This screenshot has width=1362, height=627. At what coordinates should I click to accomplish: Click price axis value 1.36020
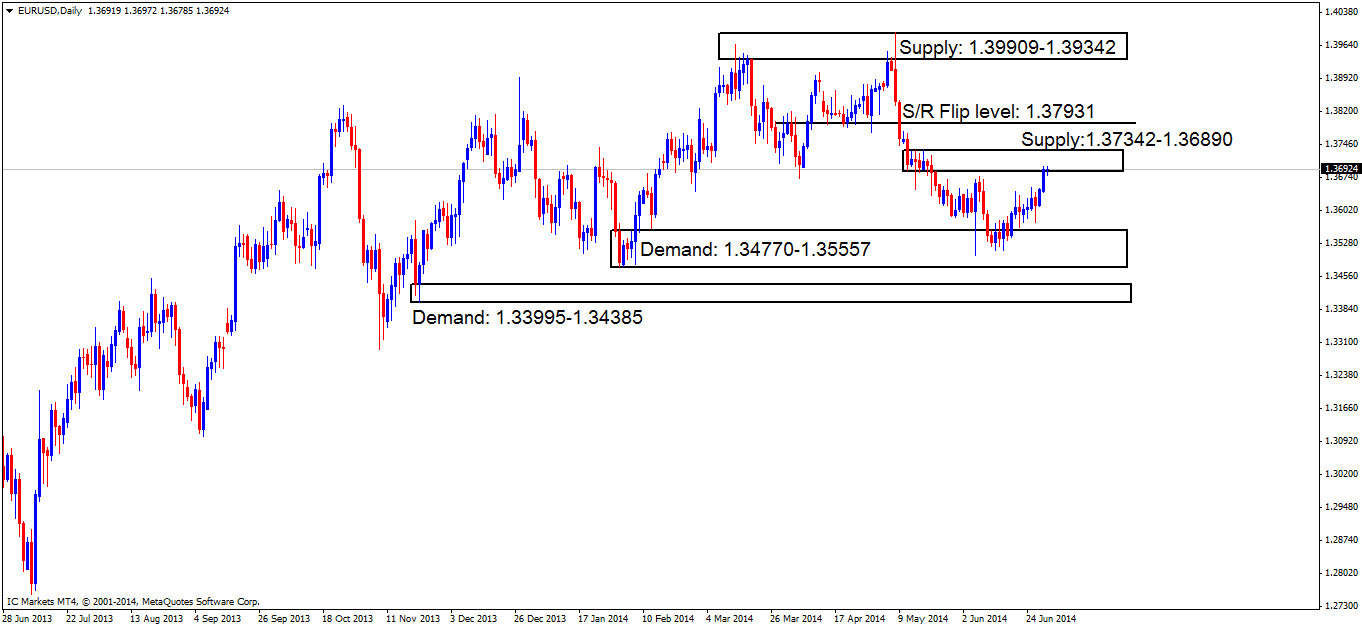pos(1340,209)
